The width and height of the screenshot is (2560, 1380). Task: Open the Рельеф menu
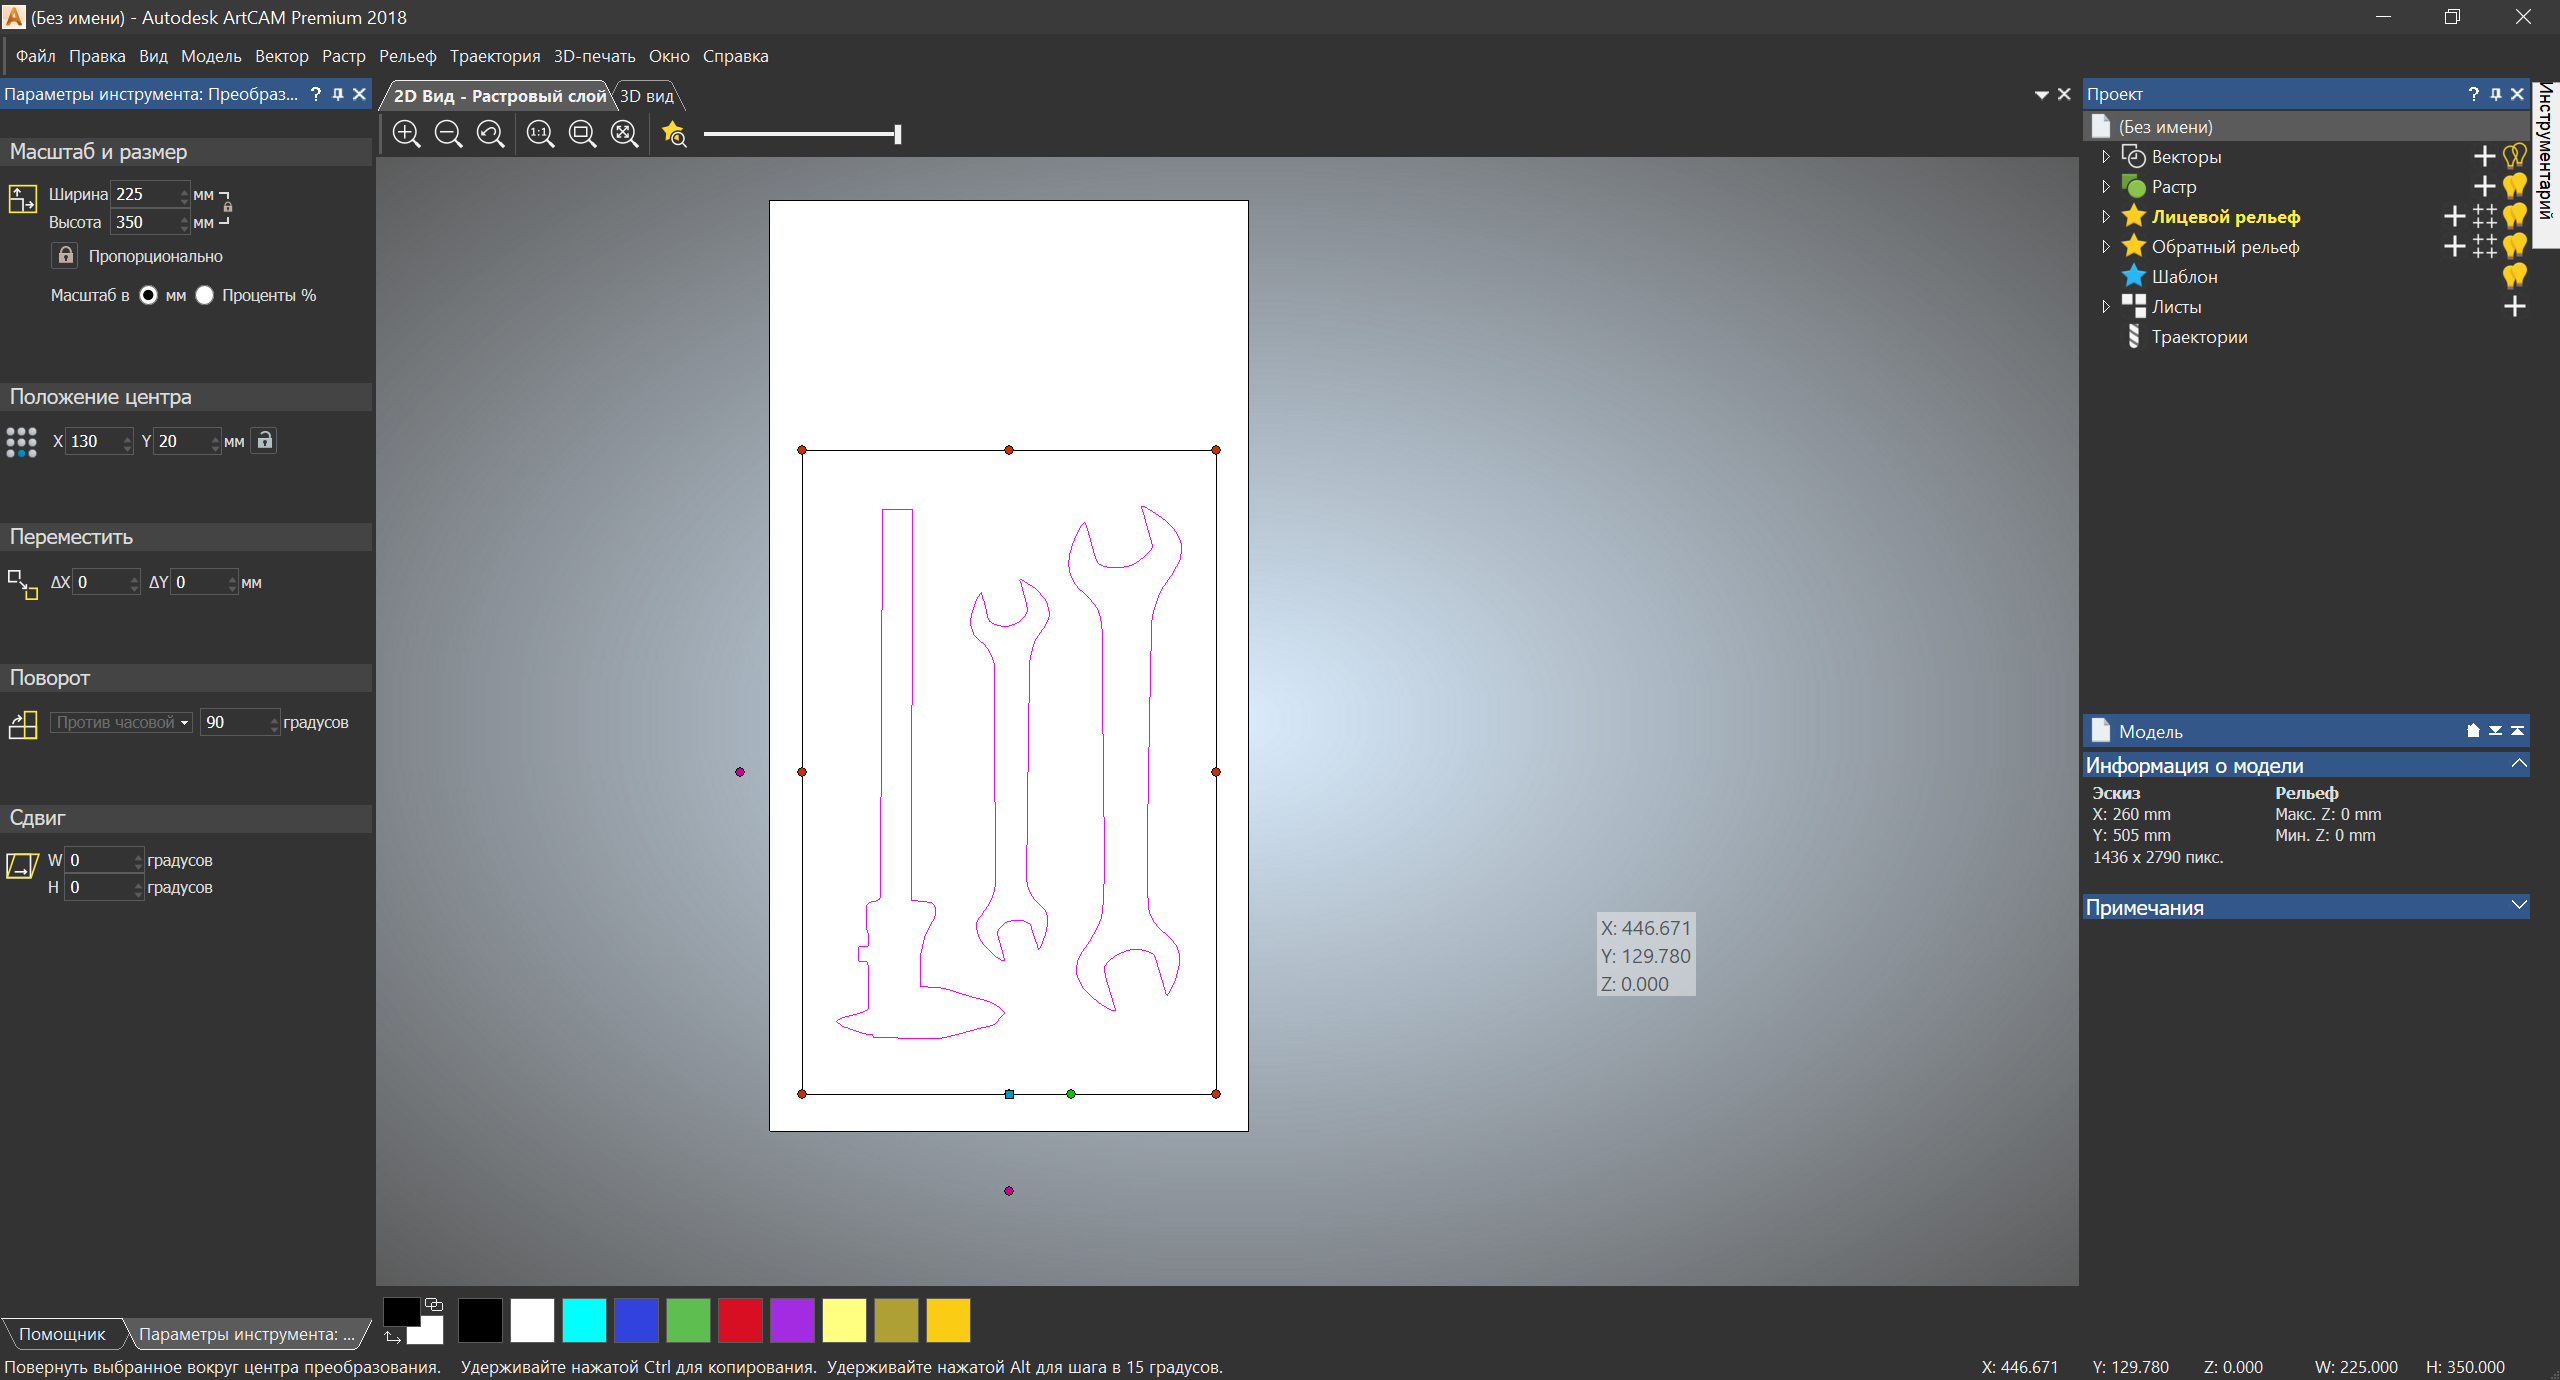(407, 56)
